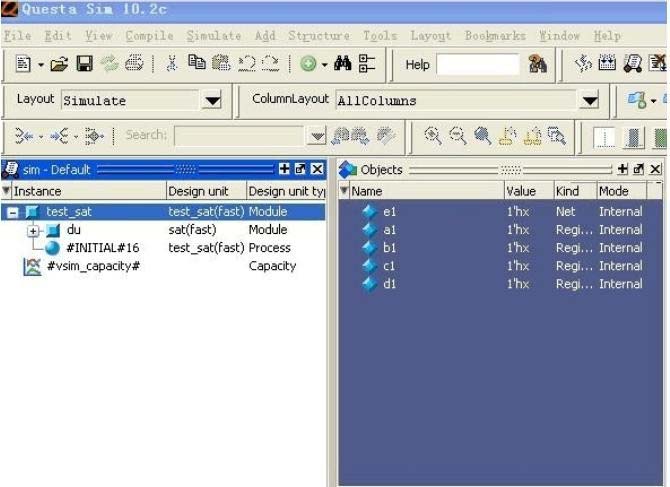The image size is (670, 487).
Task: Click the Print toolbar icon
Action: (134, 64)
